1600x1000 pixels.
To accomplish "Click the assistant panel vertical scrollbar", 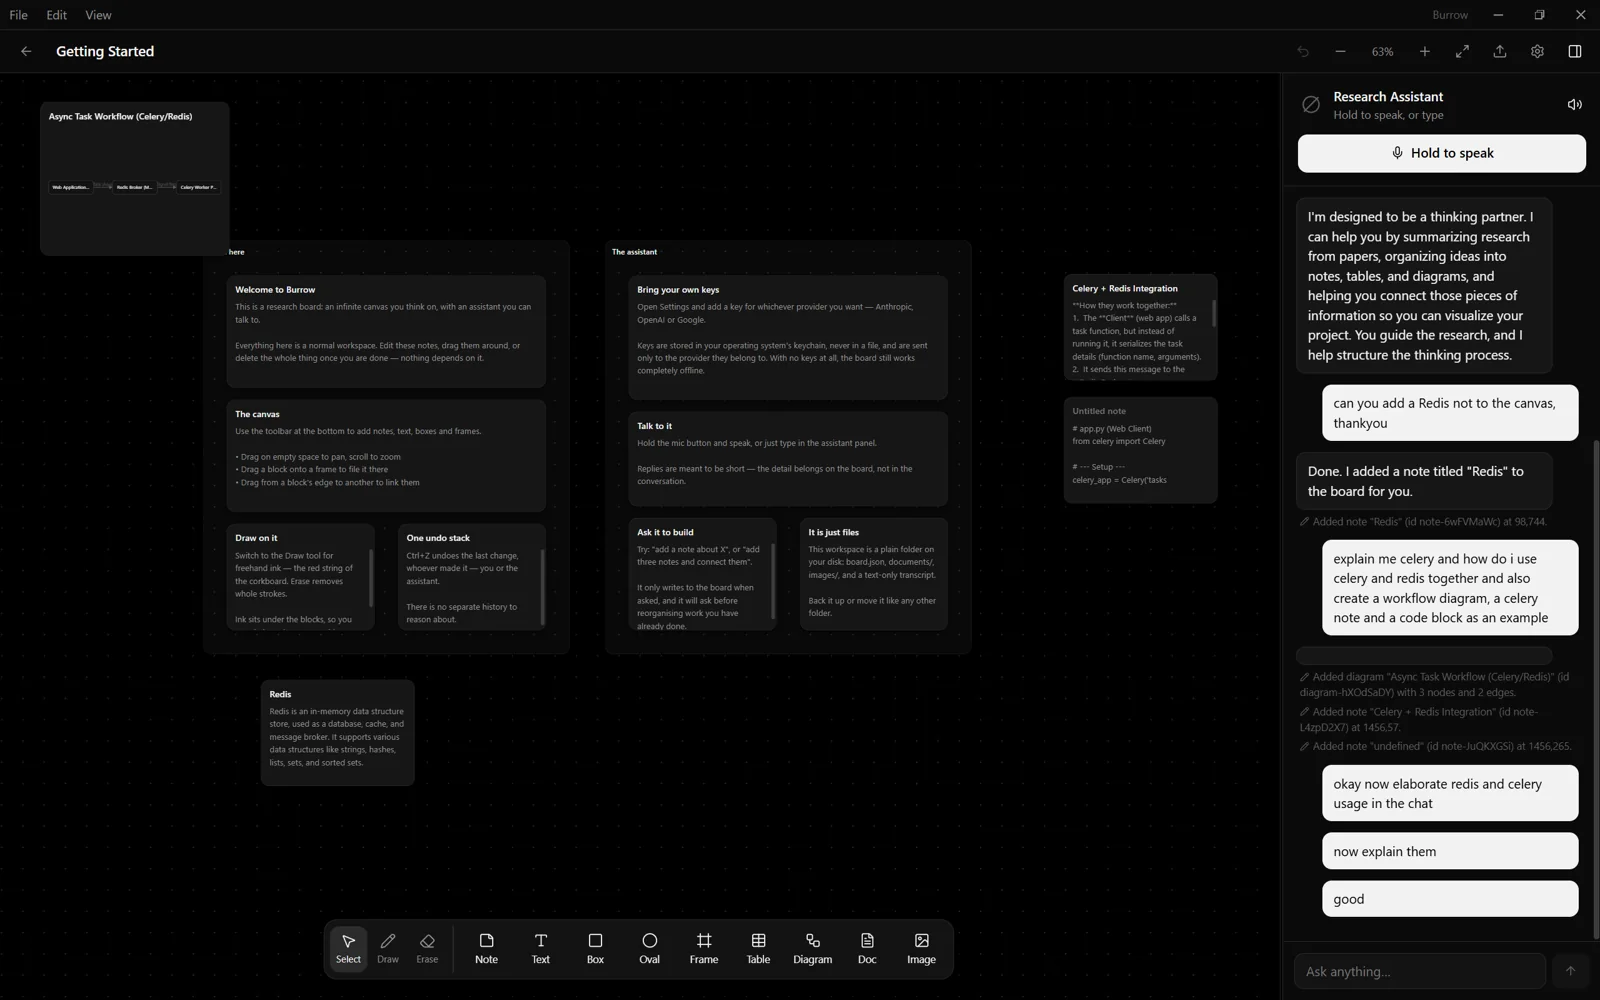I will tap(1595, 690).
